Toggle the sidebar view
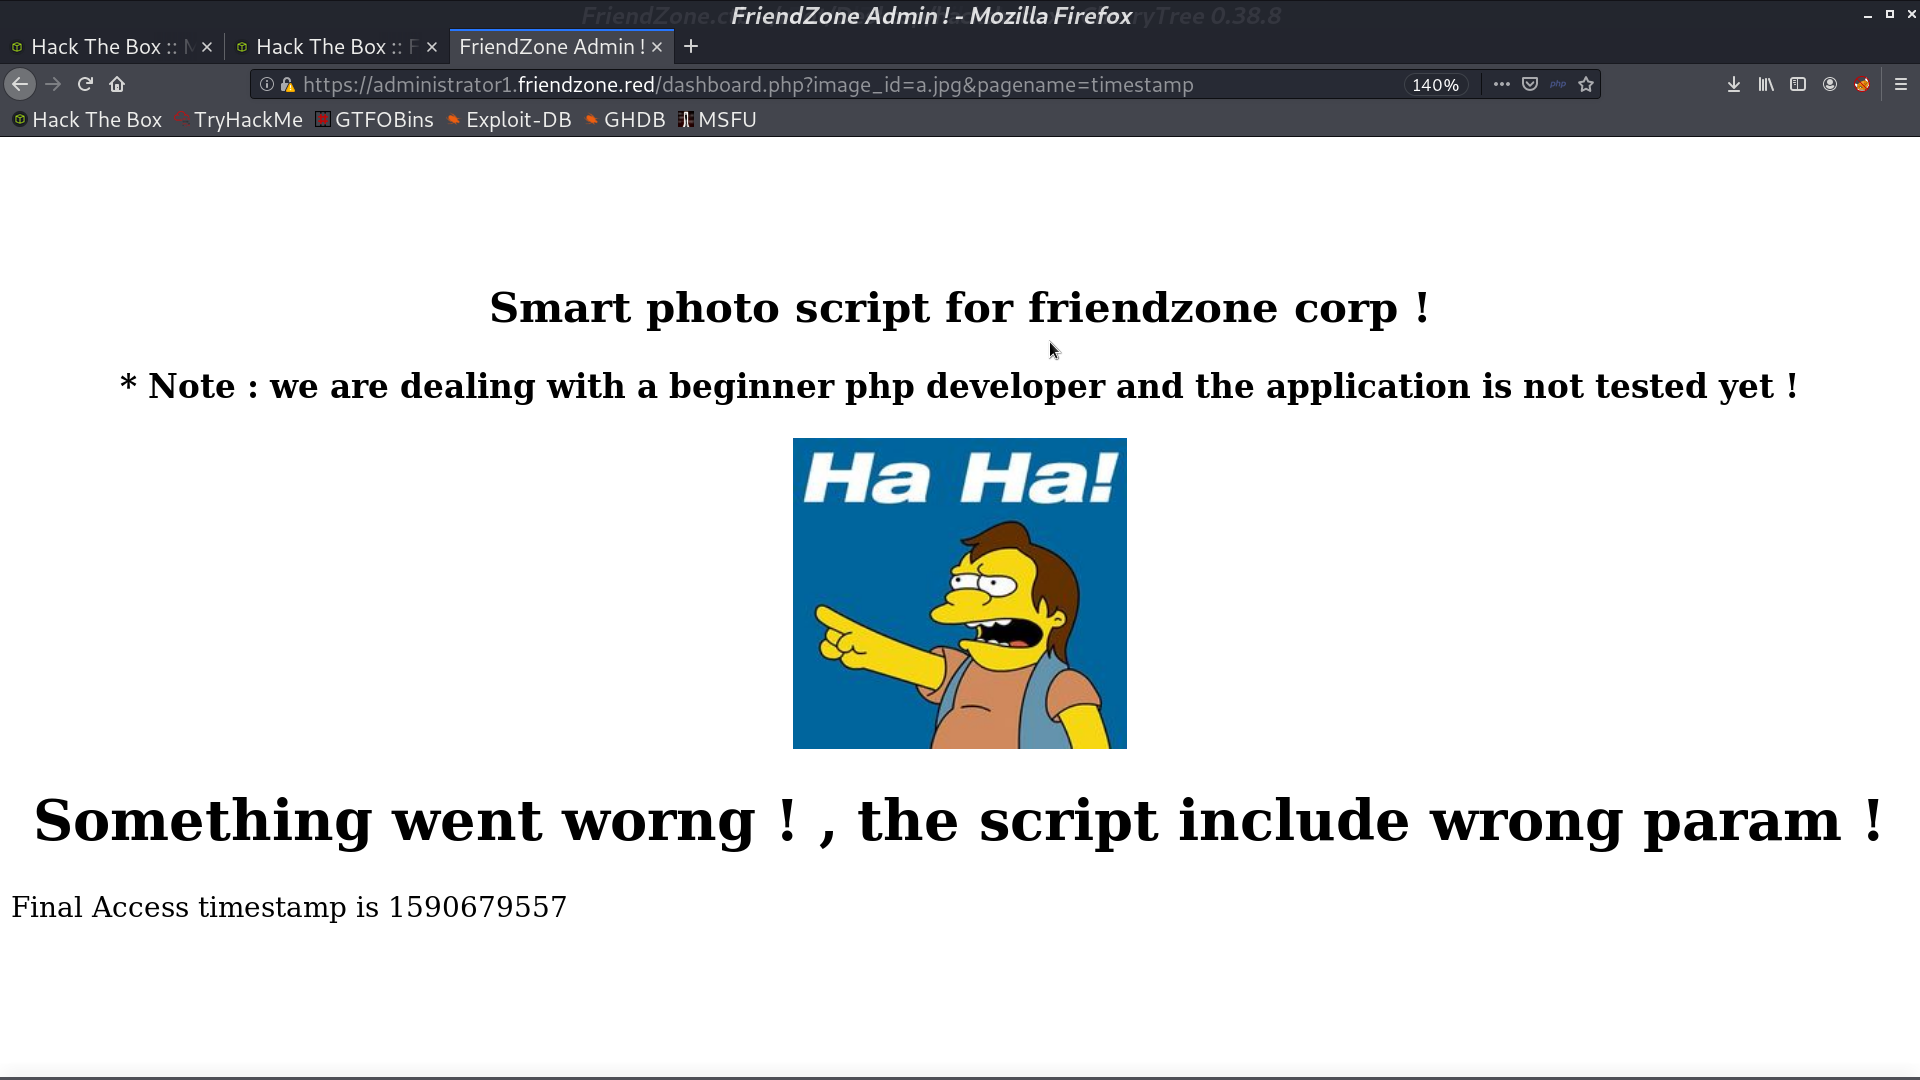The width and height of the screenshot is (1920, 1080). 1798,85
